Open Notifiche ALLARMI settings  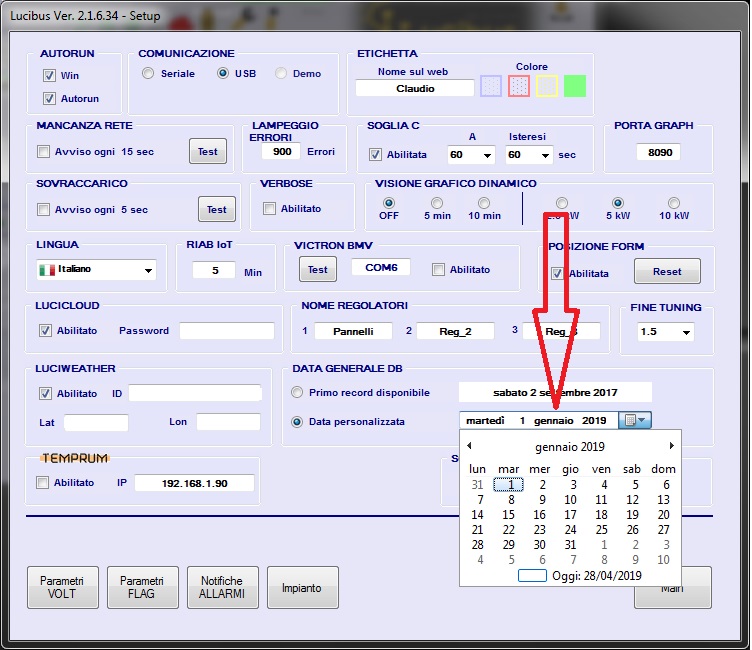click(x=223, y=587)
